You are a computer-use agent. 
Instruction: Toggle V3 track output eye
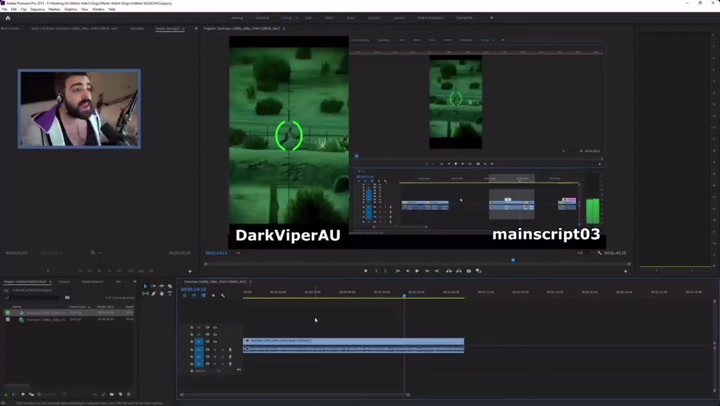tap(215, 327)
